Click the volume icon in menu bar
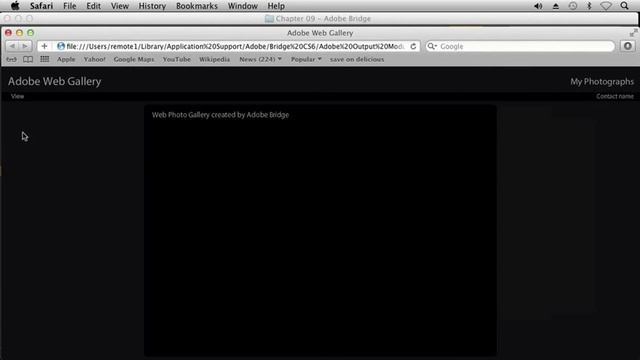The width and height of the screenshot is (640, 360). pos(538,6)
